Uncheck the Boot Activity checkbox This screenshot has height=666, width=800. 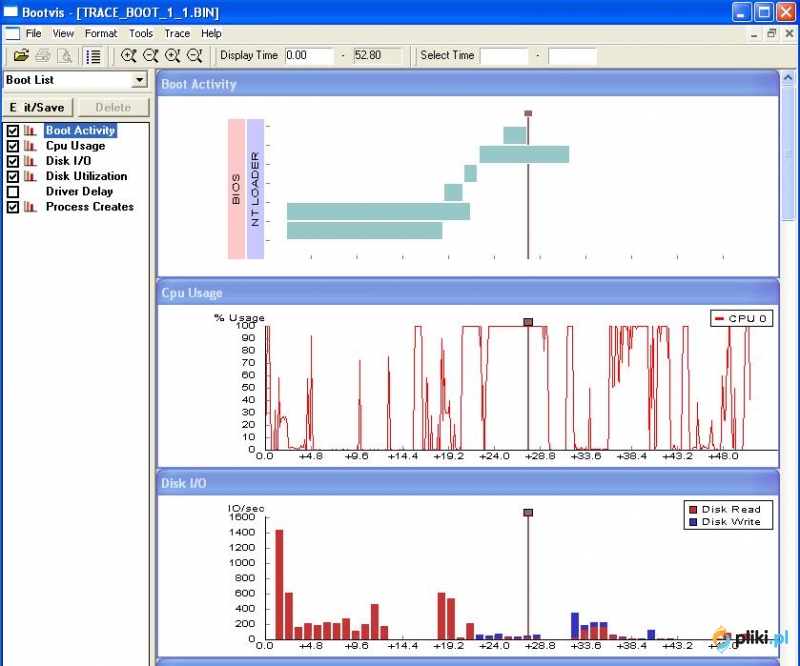pos(13,131)
